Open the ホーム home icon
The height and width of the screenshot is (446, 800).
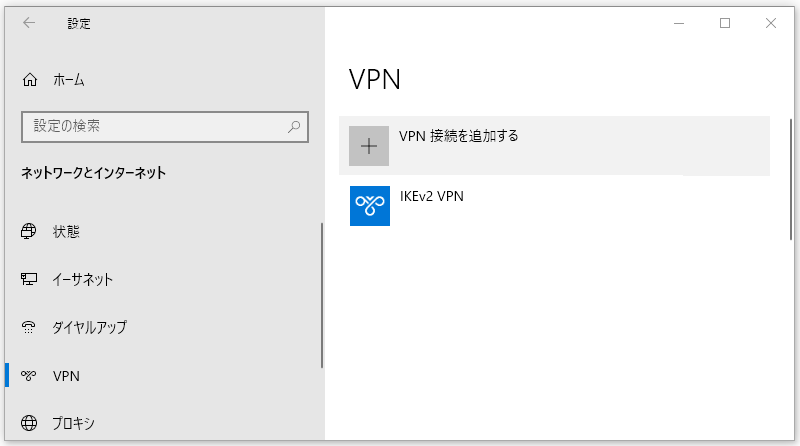pos(30,80)
